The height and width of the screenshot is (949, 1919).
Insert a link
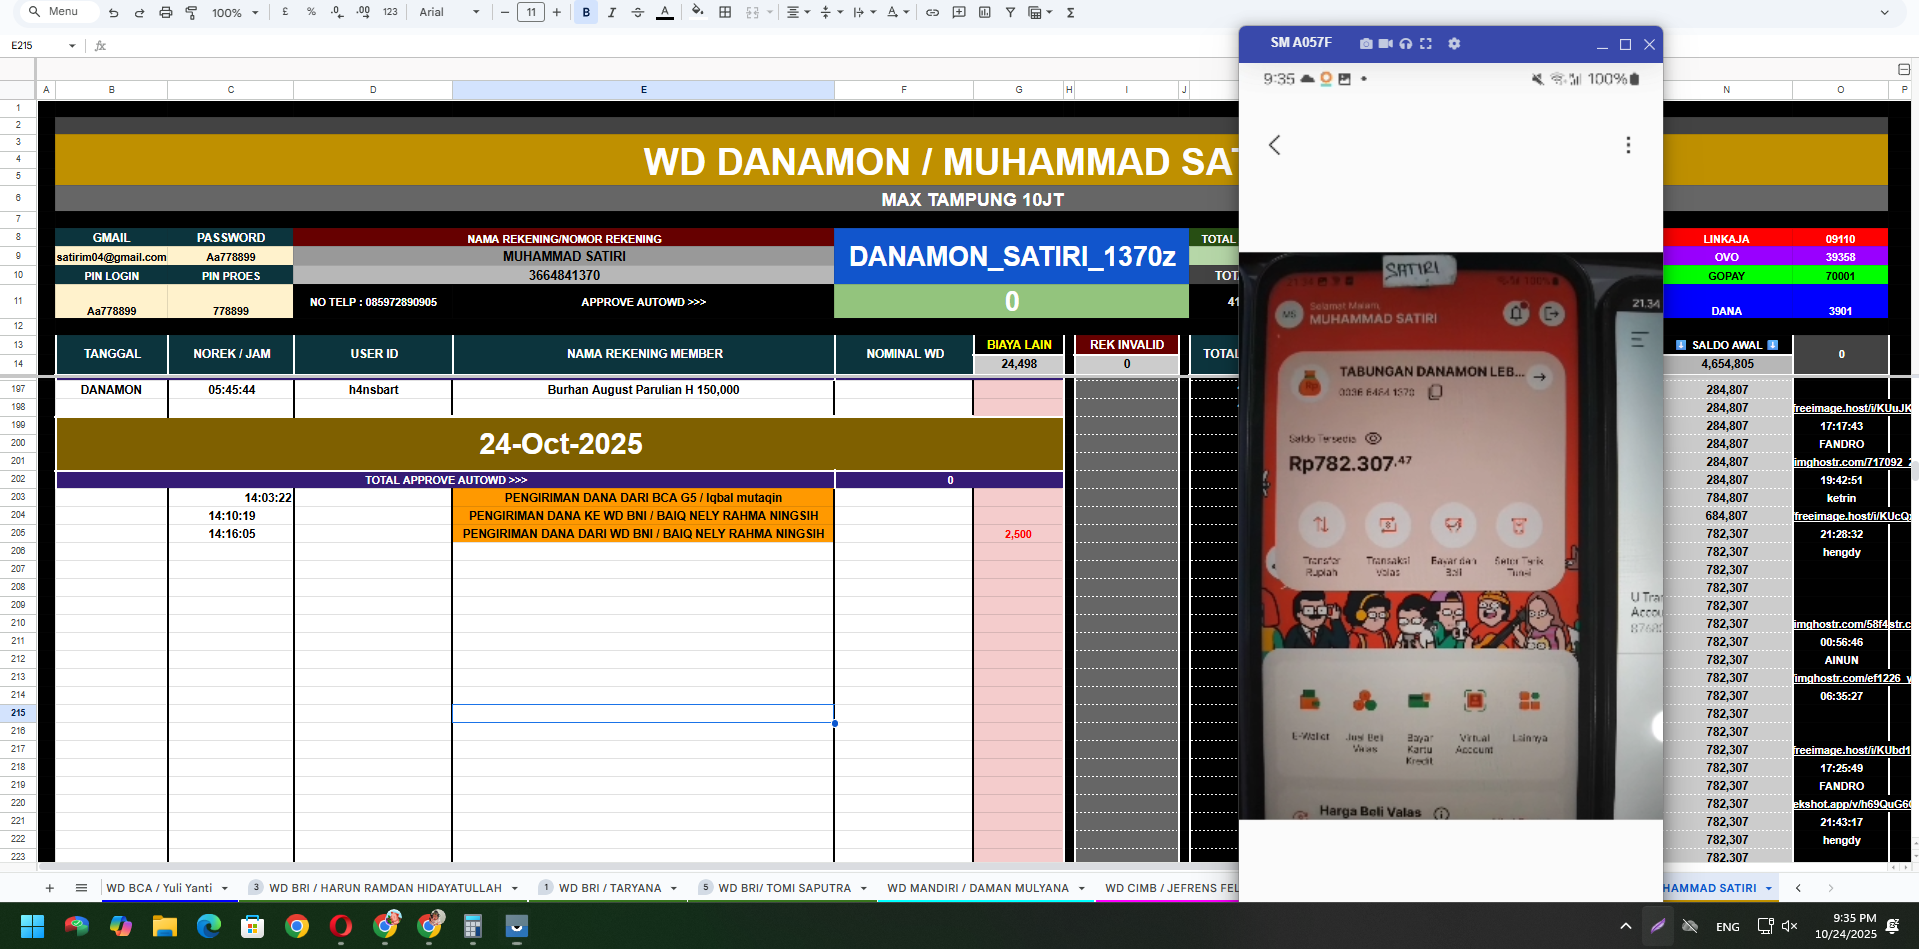pos(932,12)
